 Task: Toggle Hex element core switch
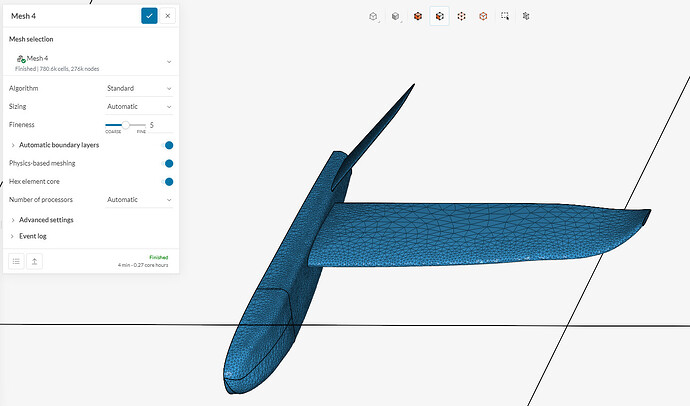click(x=168, y=182)
